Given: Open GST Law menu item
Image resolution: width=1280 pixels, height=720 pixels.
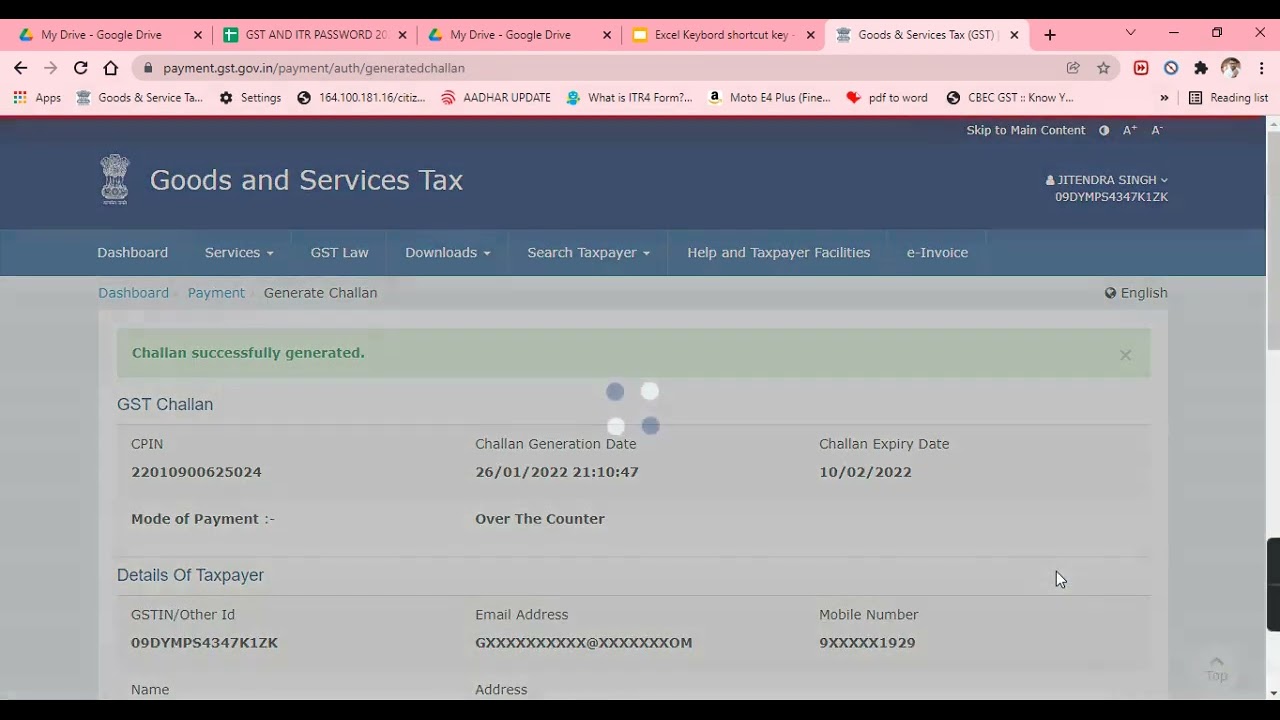Looking at the screenshot, I should [339, 252].
